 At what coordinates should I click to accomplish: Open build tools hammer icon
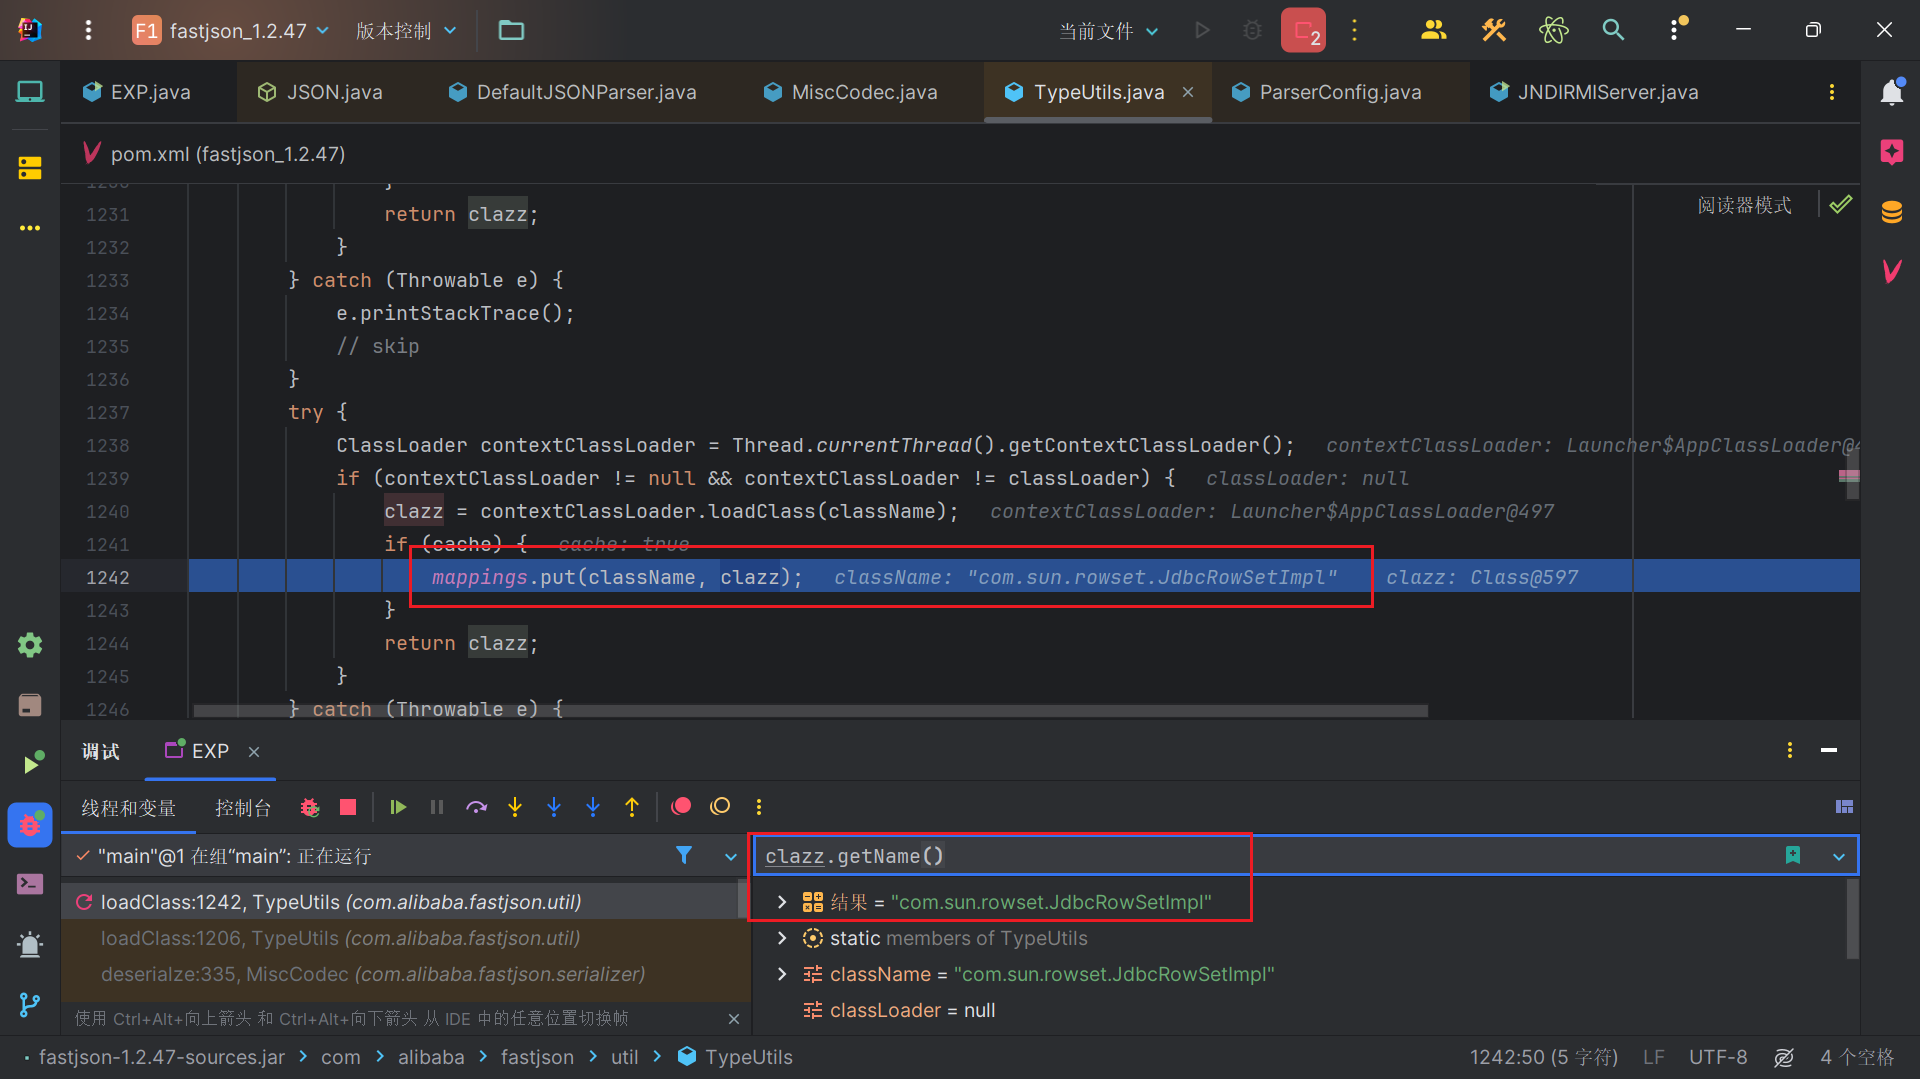(1493, 31)
